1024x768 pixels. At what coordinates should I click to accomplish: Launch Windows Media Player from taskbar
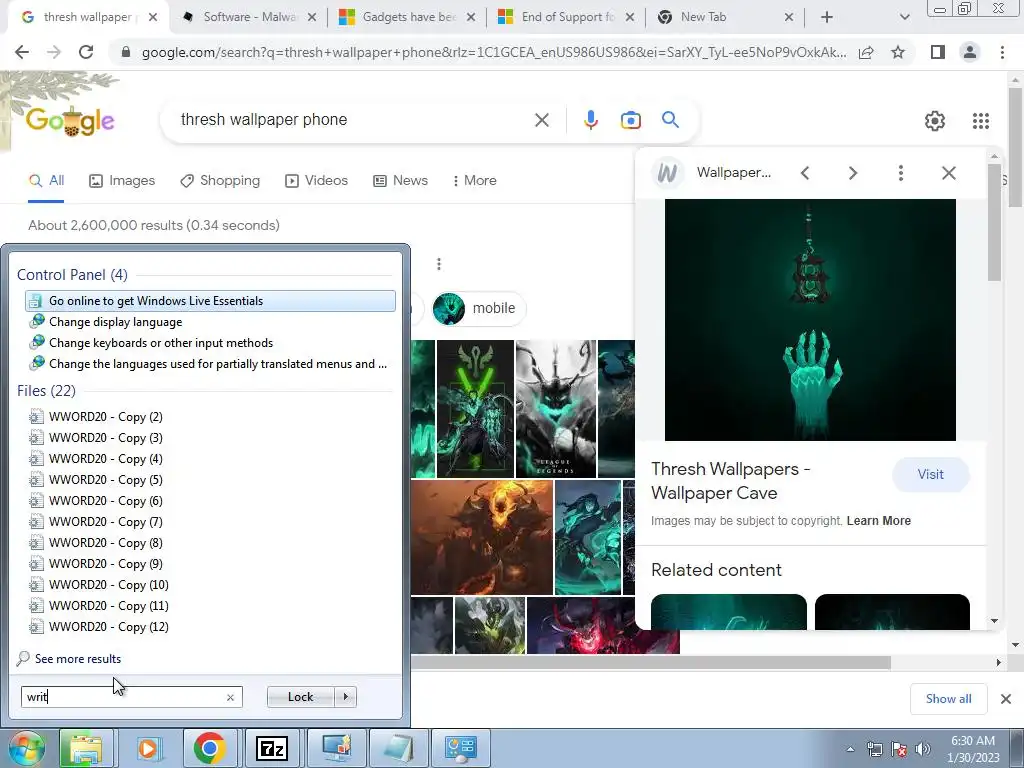tap(148, 748)
